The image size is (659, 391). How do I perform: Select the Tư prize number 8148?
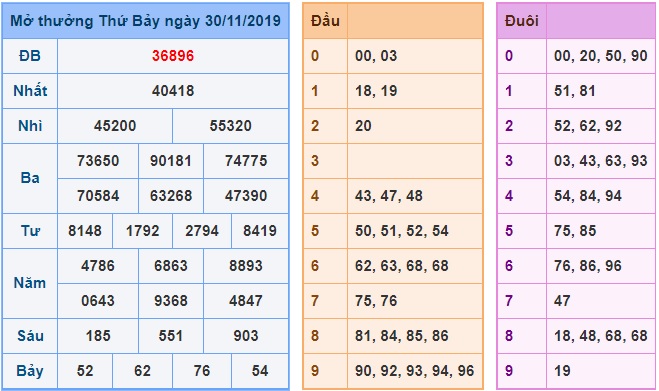[x=85, y=230]
